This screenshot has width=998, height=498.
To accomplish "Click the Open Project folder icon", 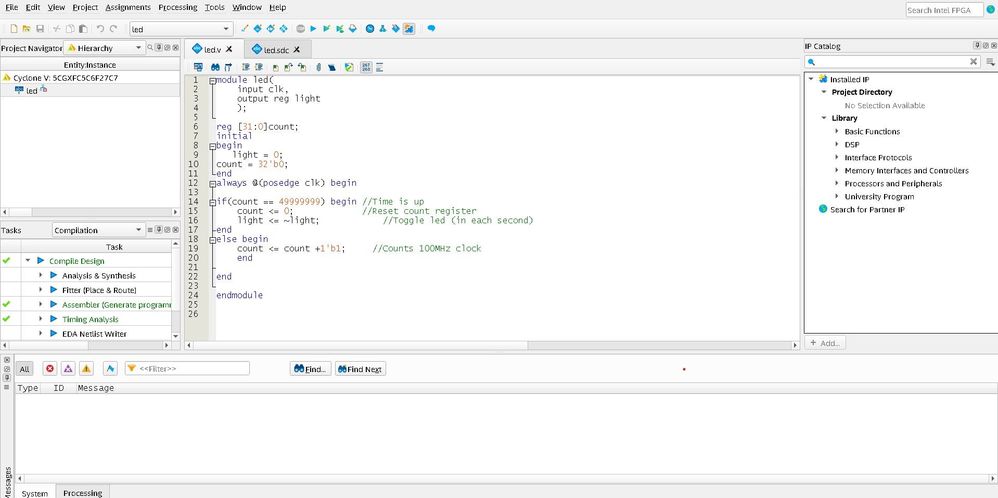I will [27, 29].
